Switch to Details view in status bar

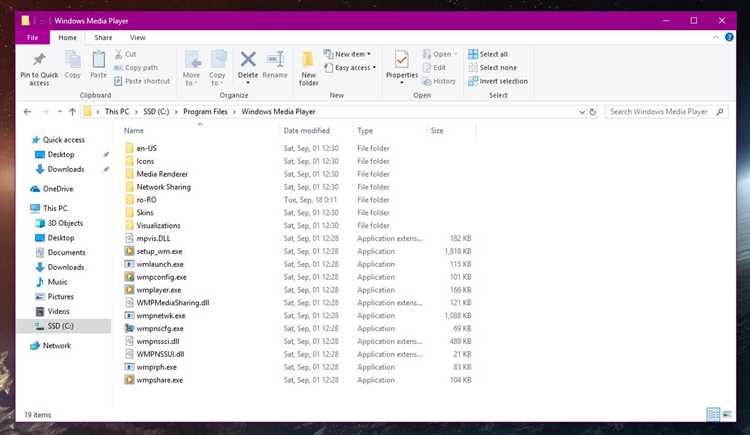coord(713,414)
